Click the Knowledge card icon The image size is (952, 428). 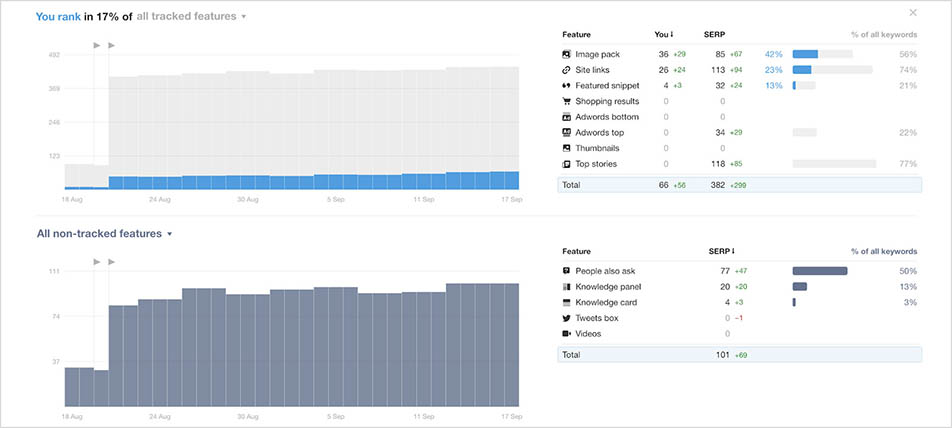(x=566, y=302)
